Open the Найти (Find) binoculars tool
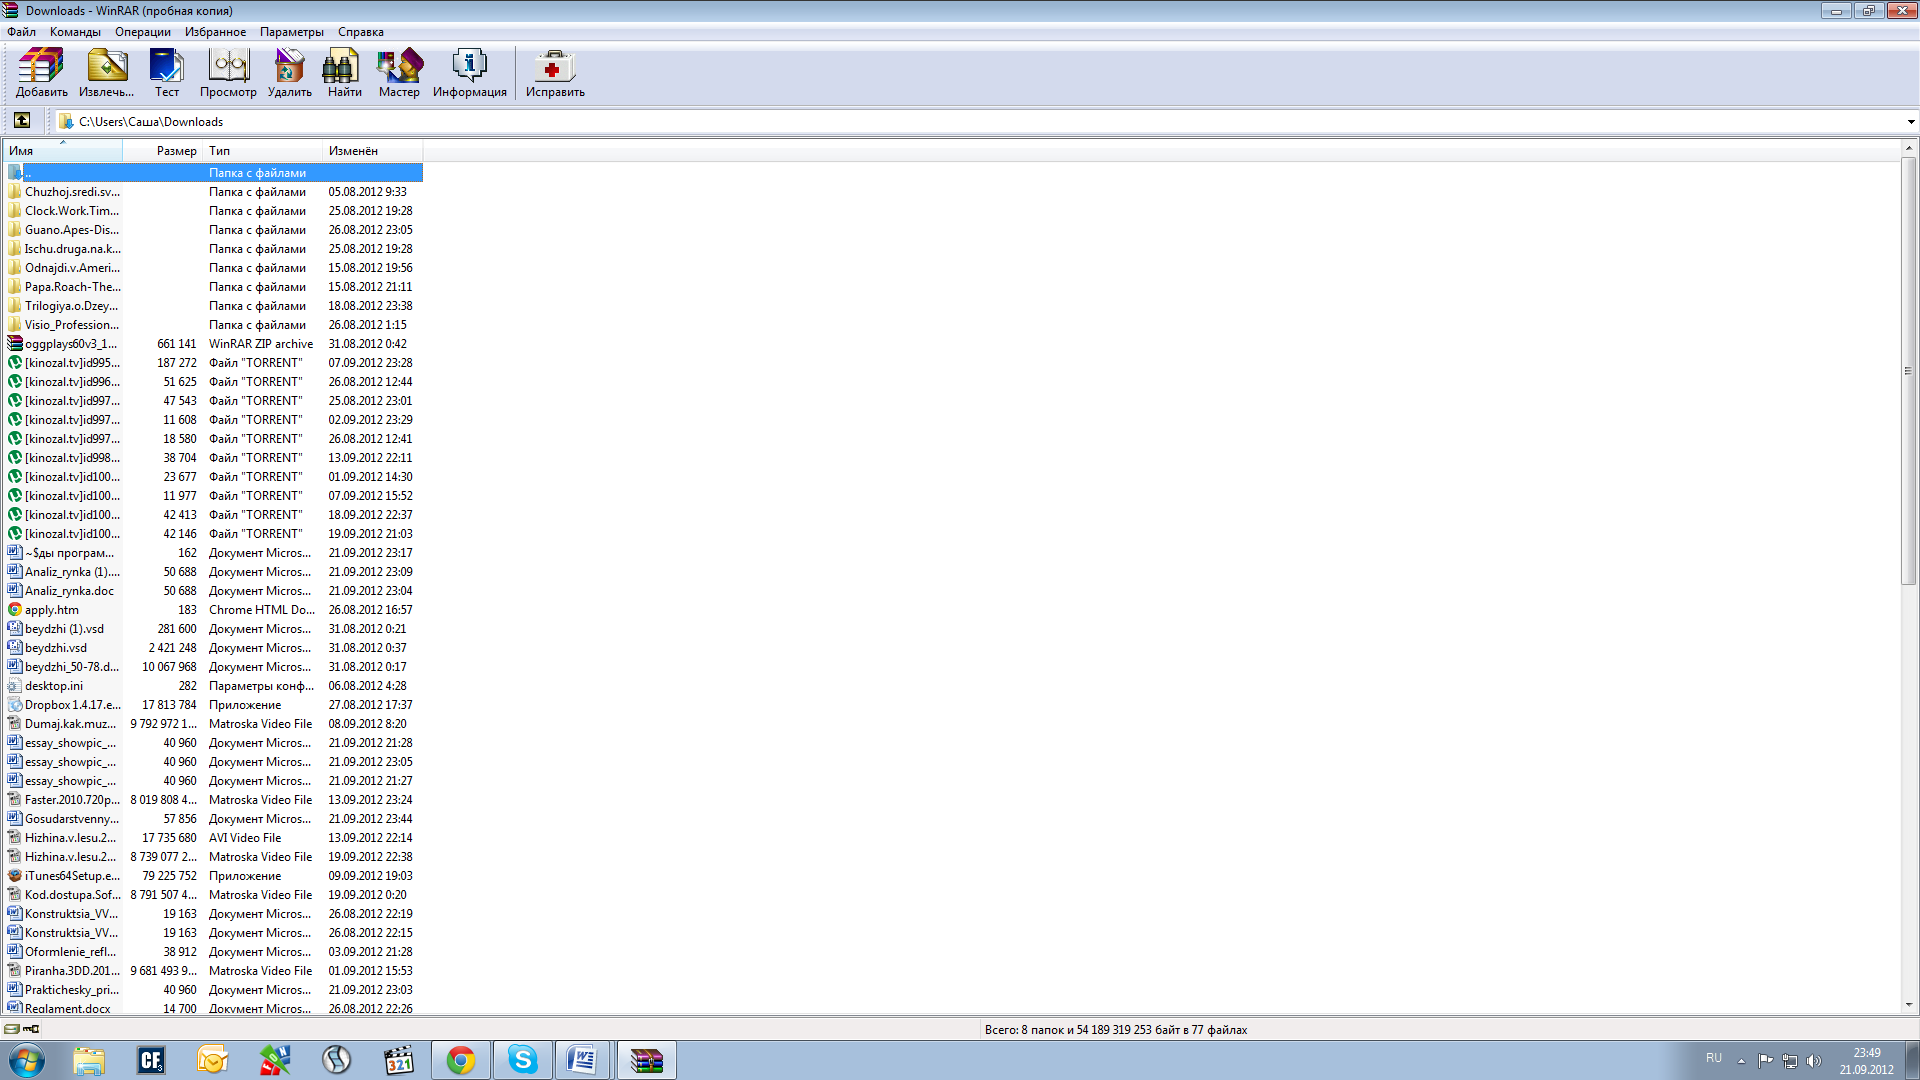1920x1080 pixels. click(344, 74)
